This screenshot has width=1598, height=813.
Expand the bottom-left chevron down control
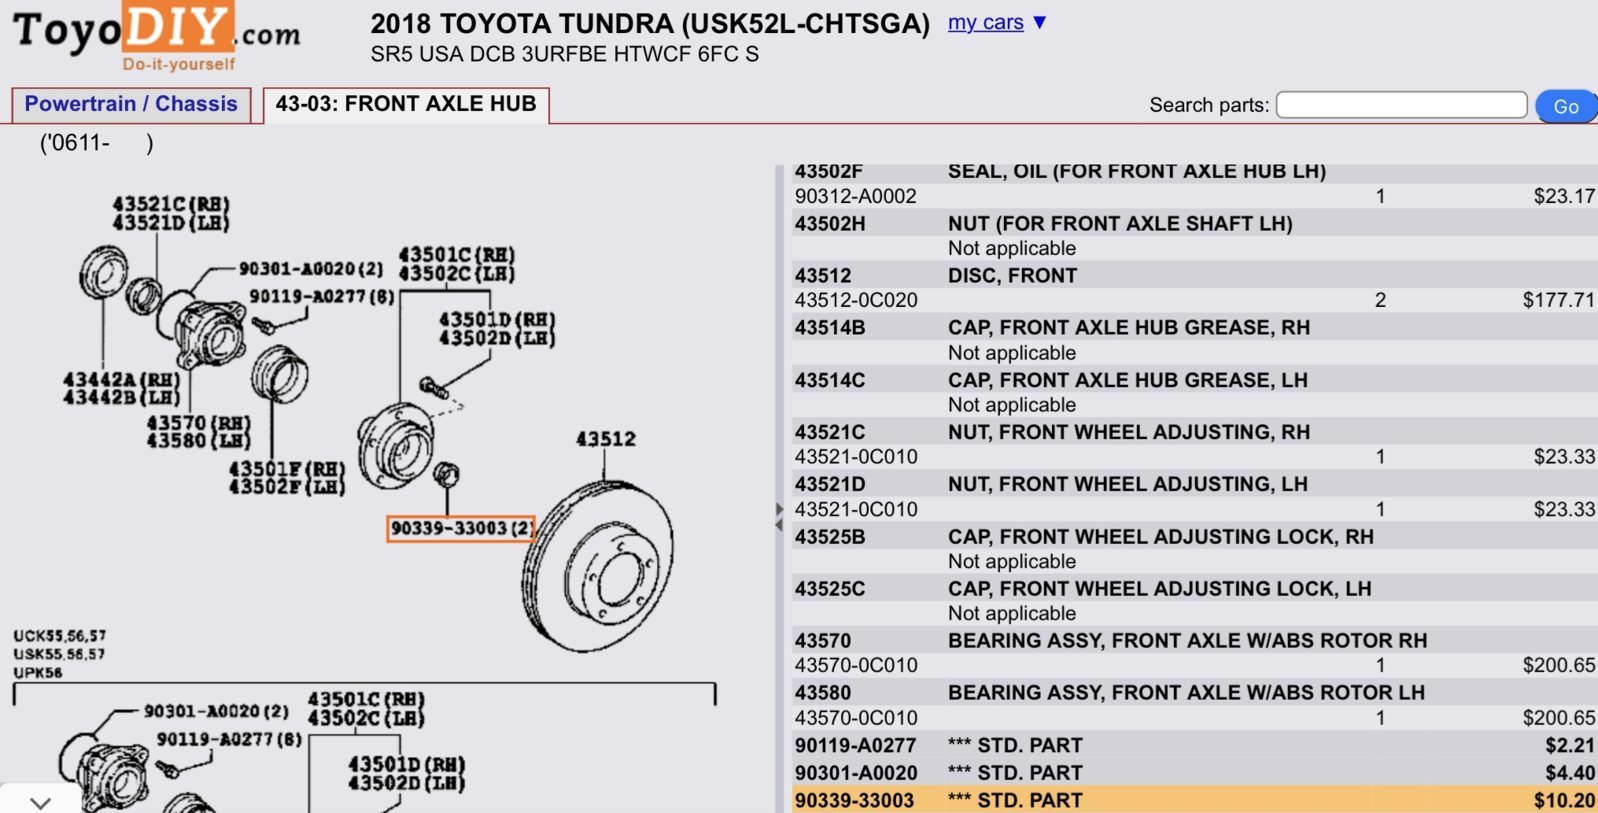point(40,802)
